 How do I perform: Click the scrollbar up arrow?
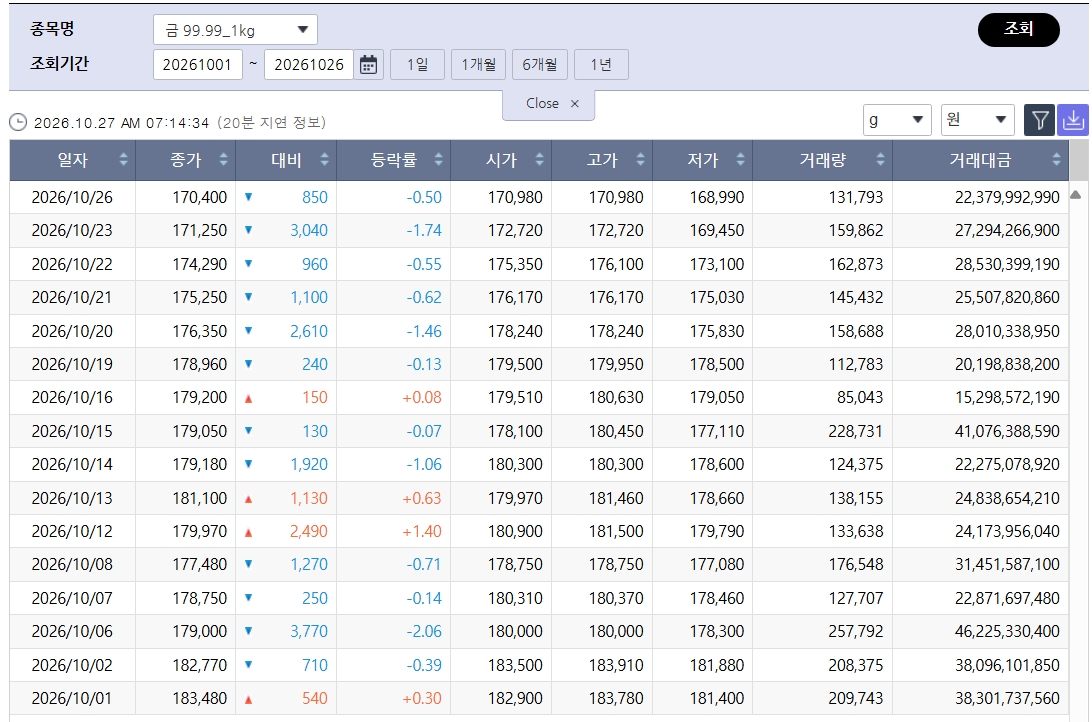click(x=1075, y=194)
